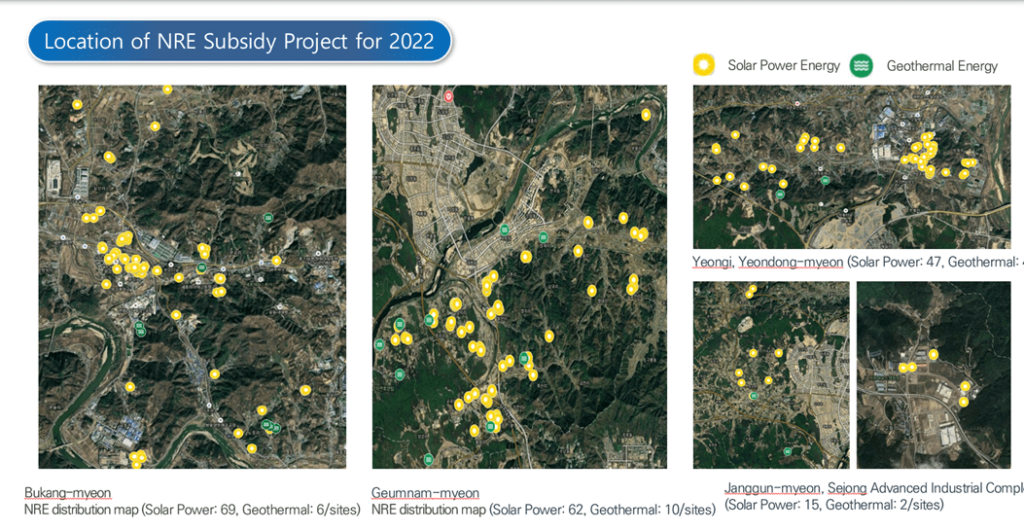Click the yellow Solar Power Energy legend icon

point(706,66)
